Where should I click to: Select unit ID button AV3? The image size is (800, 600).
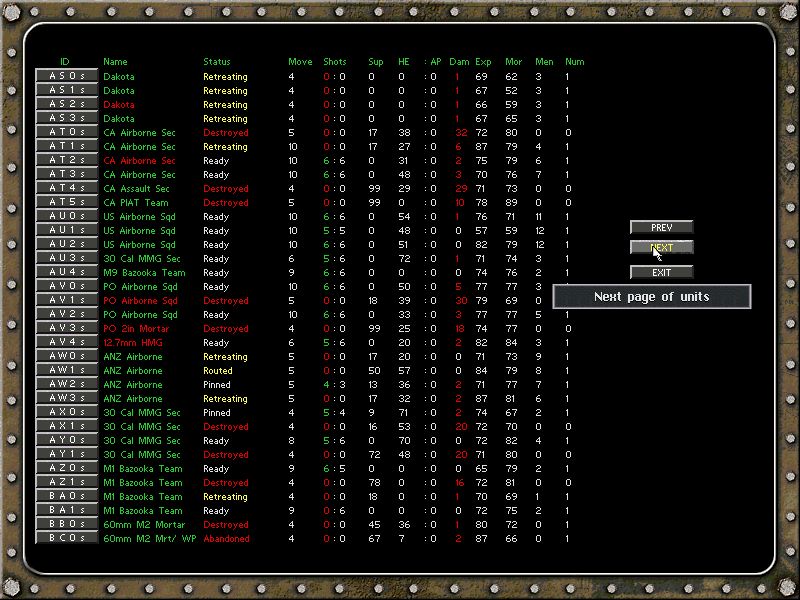(66, 329)
